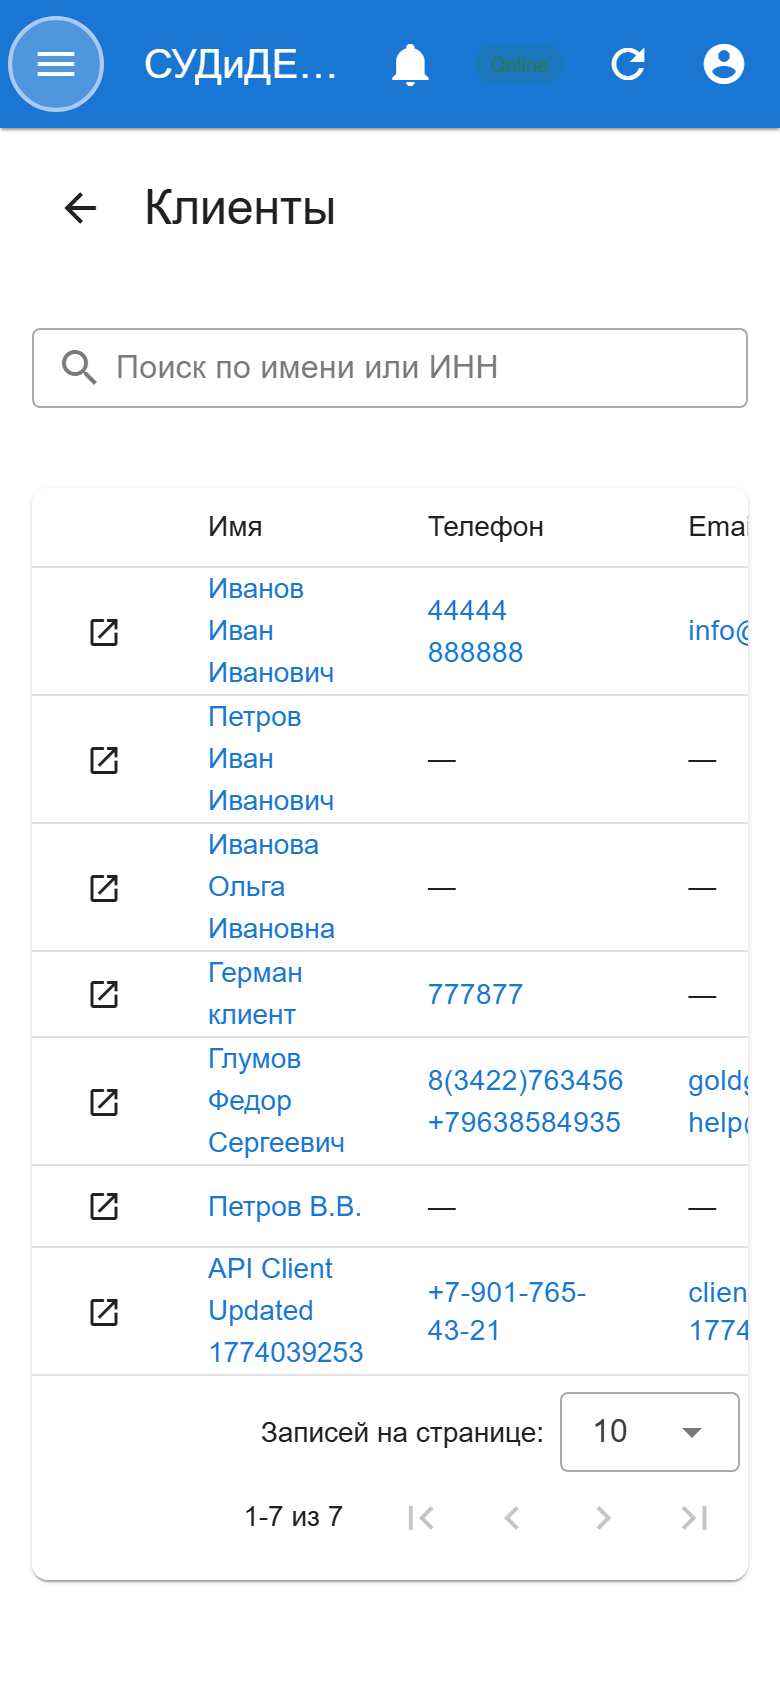Go to the next page chevron
This screenshot has width=780, height=1688.
[x=603, y=1518]
